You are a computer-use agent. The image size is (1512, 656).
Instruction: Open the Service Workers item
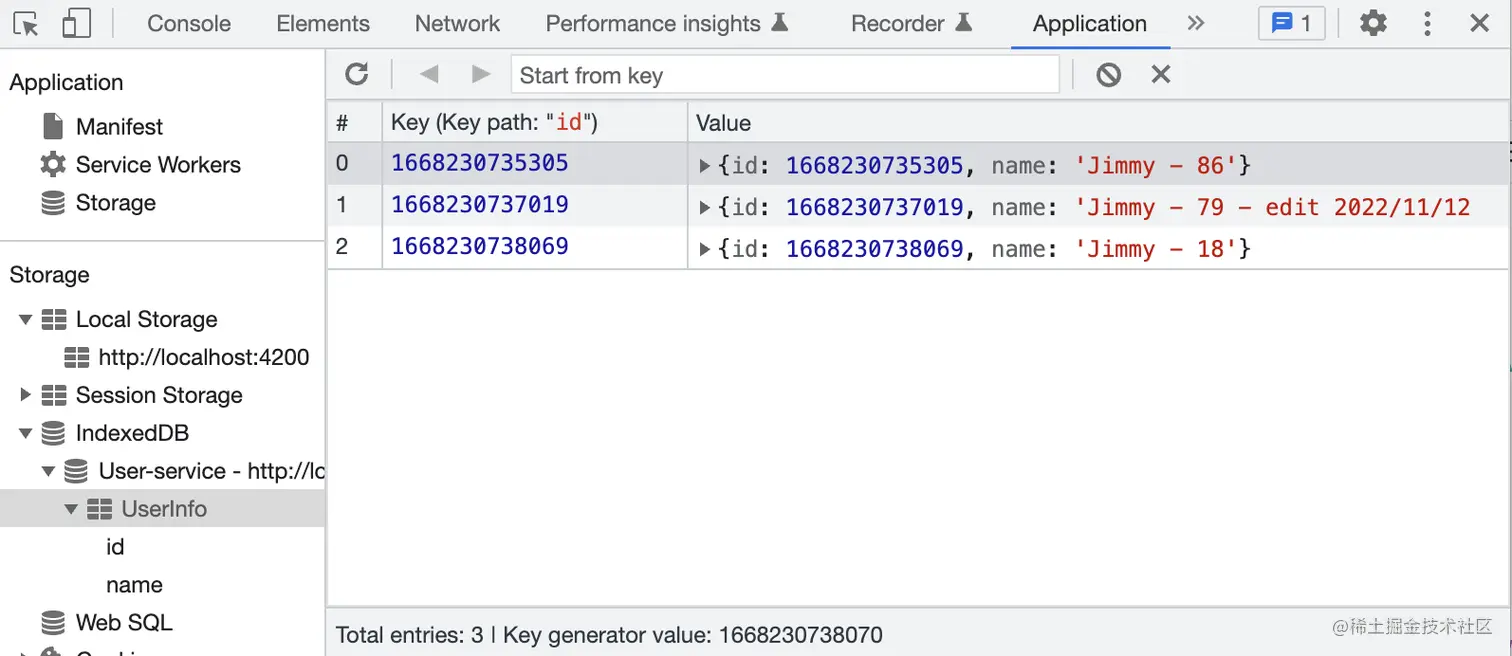tap(158, 164)
